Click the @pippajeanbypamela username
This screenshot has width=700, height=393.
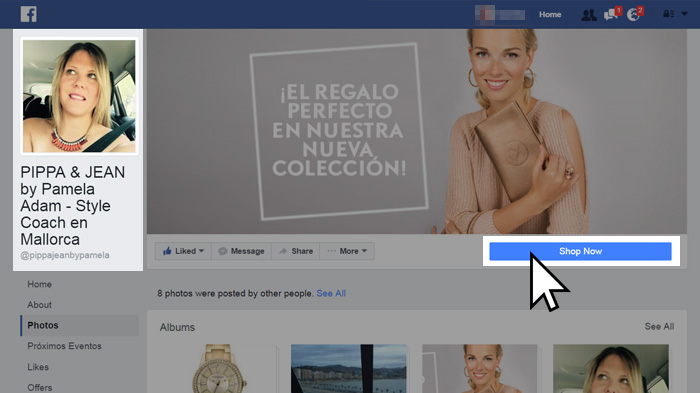65,255
